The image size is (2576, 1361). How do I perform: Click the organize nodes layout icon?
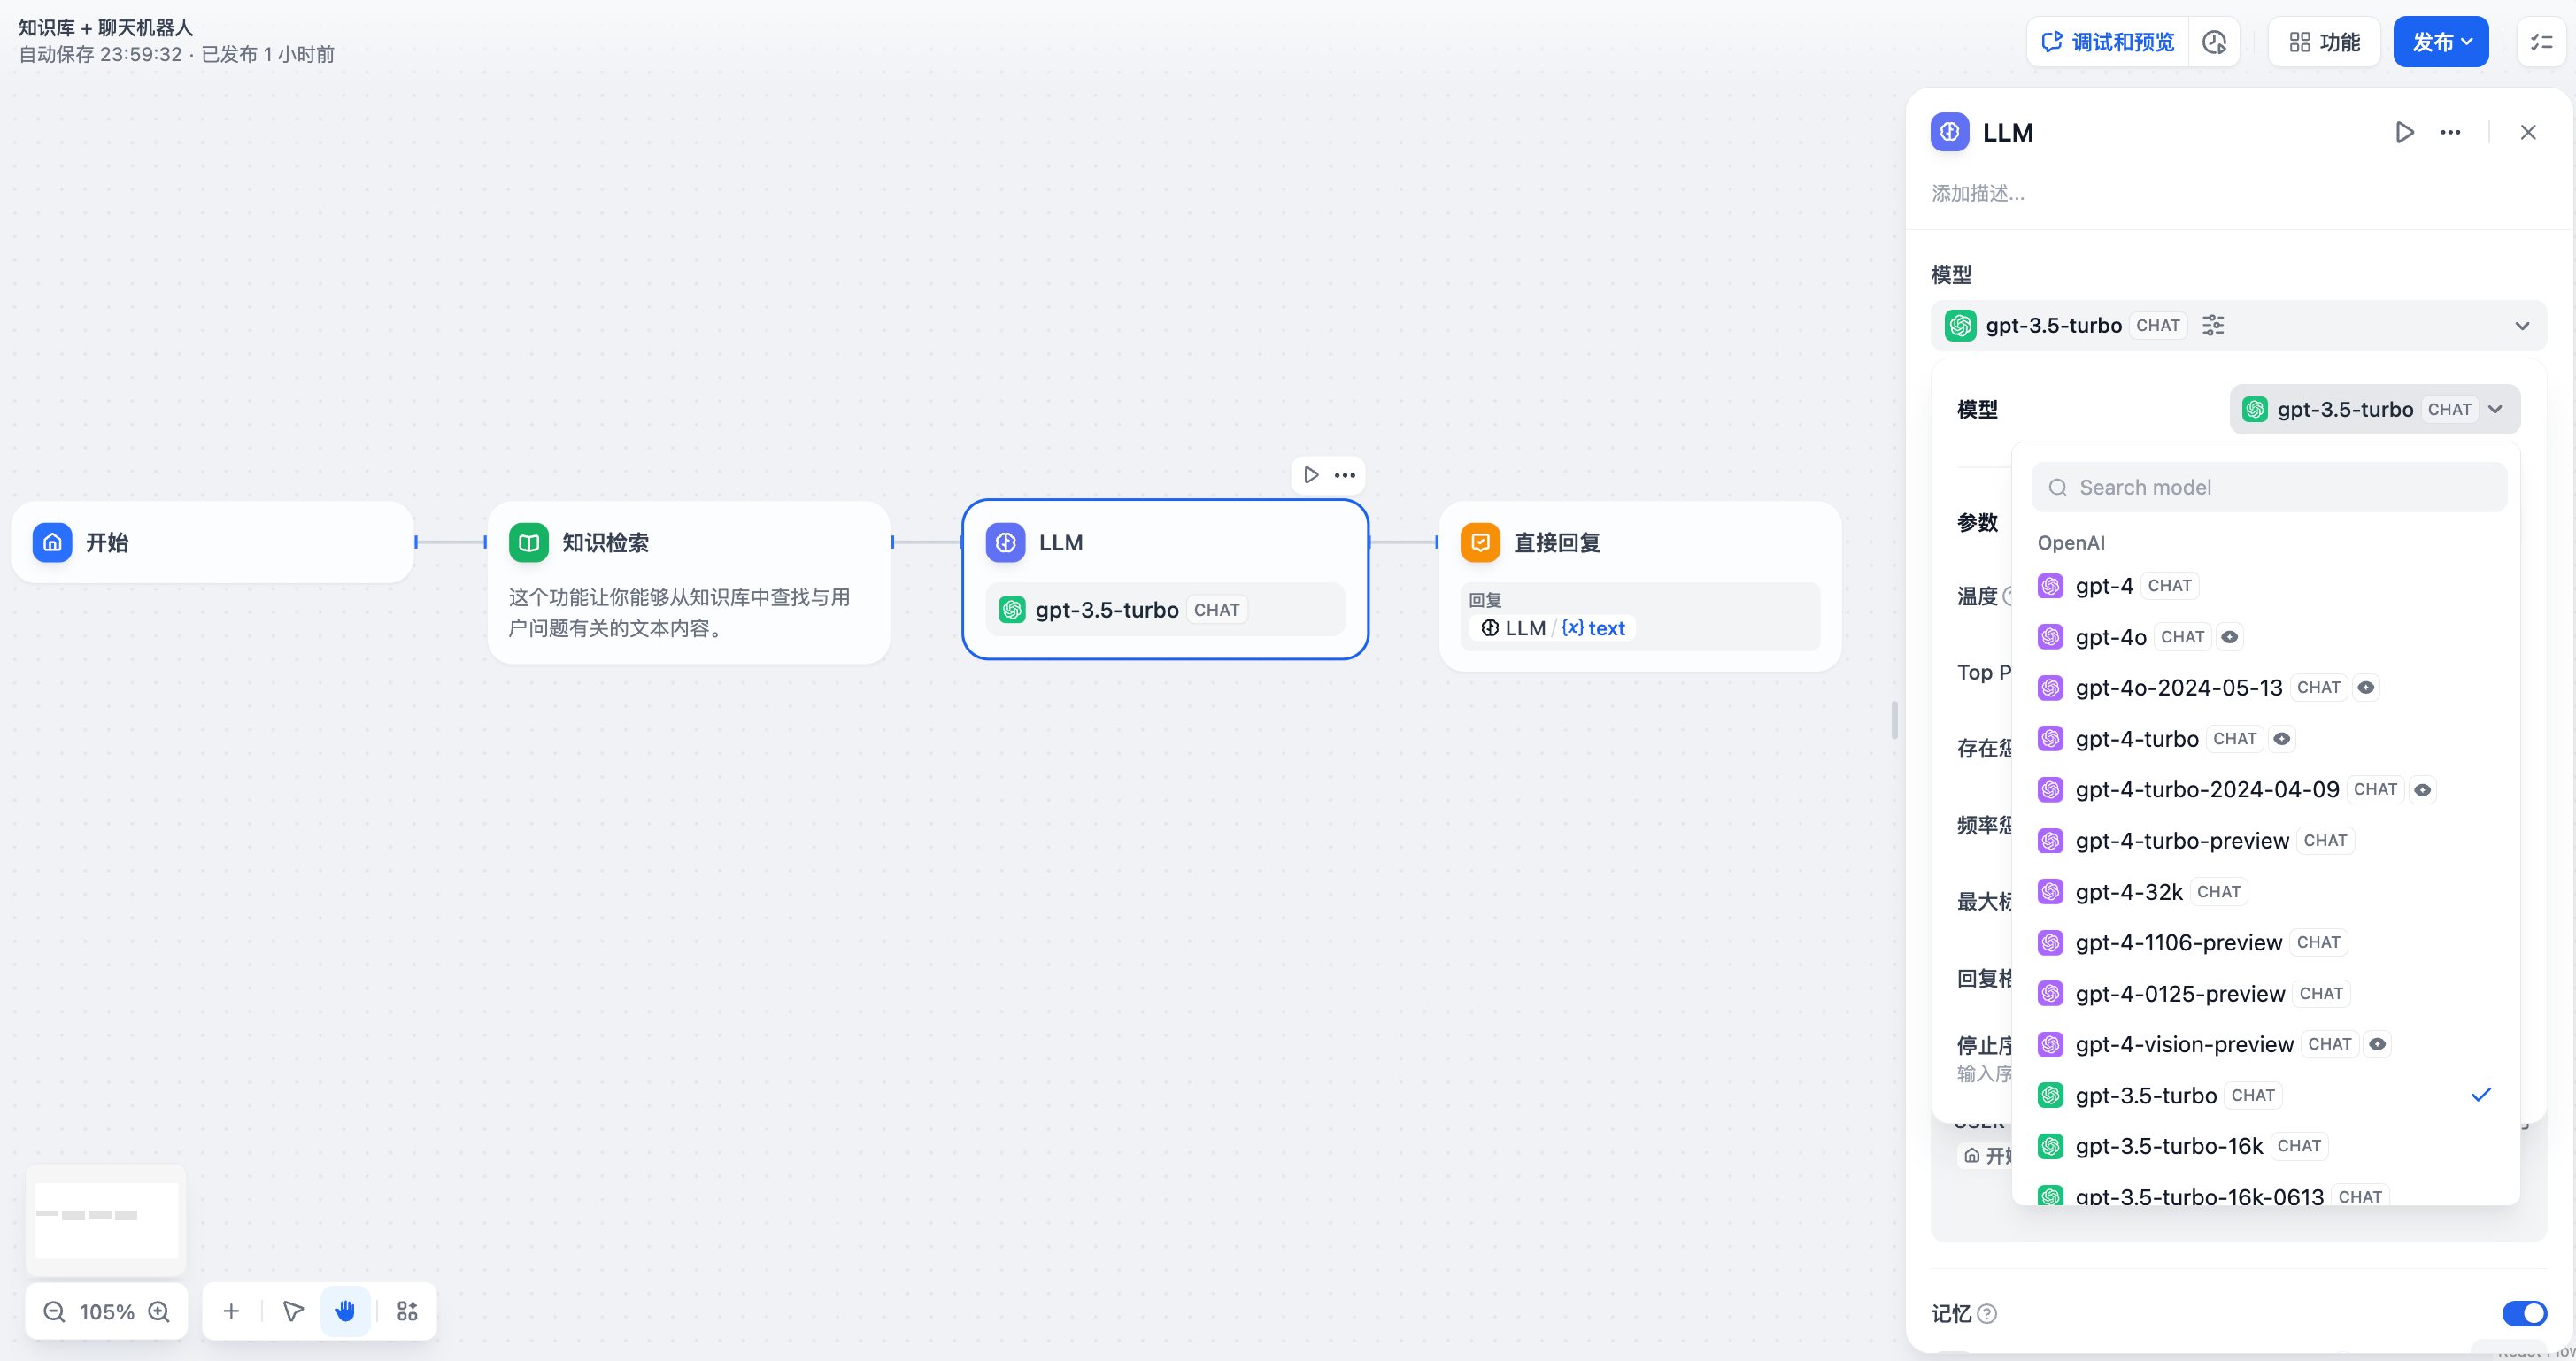tap(407, 1311)
